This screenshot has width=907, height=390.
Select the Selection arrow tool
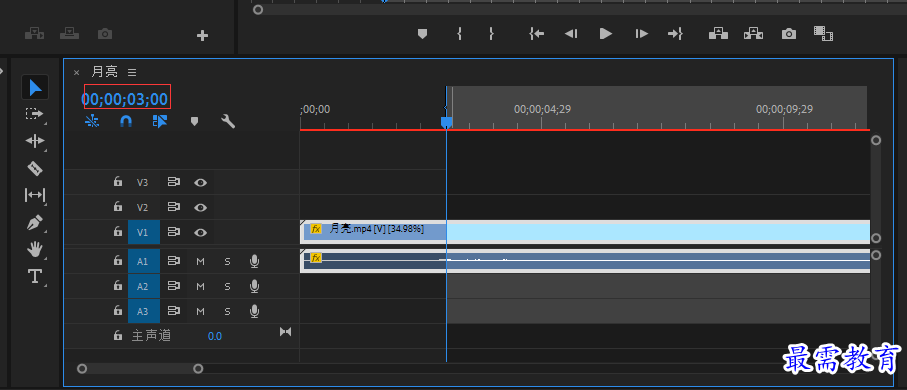click(x=35, y=87)
